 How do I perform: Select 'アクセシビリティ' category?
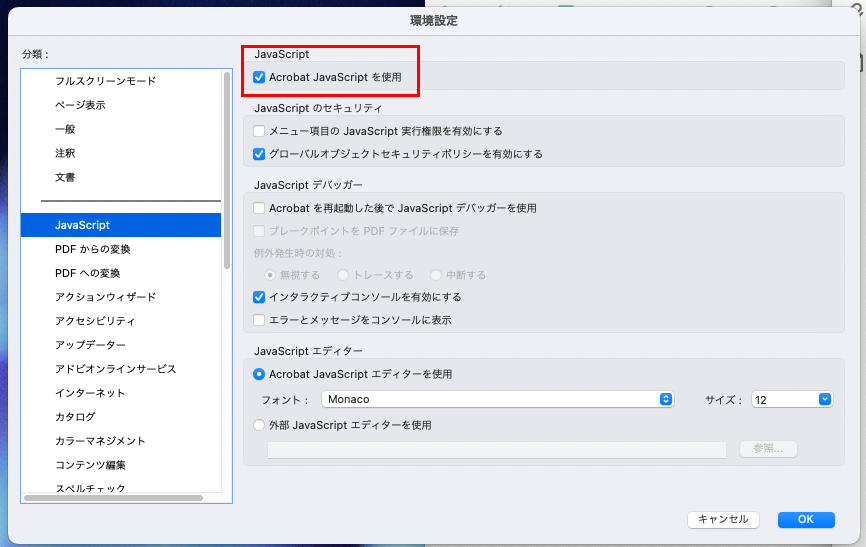point(95,321)
